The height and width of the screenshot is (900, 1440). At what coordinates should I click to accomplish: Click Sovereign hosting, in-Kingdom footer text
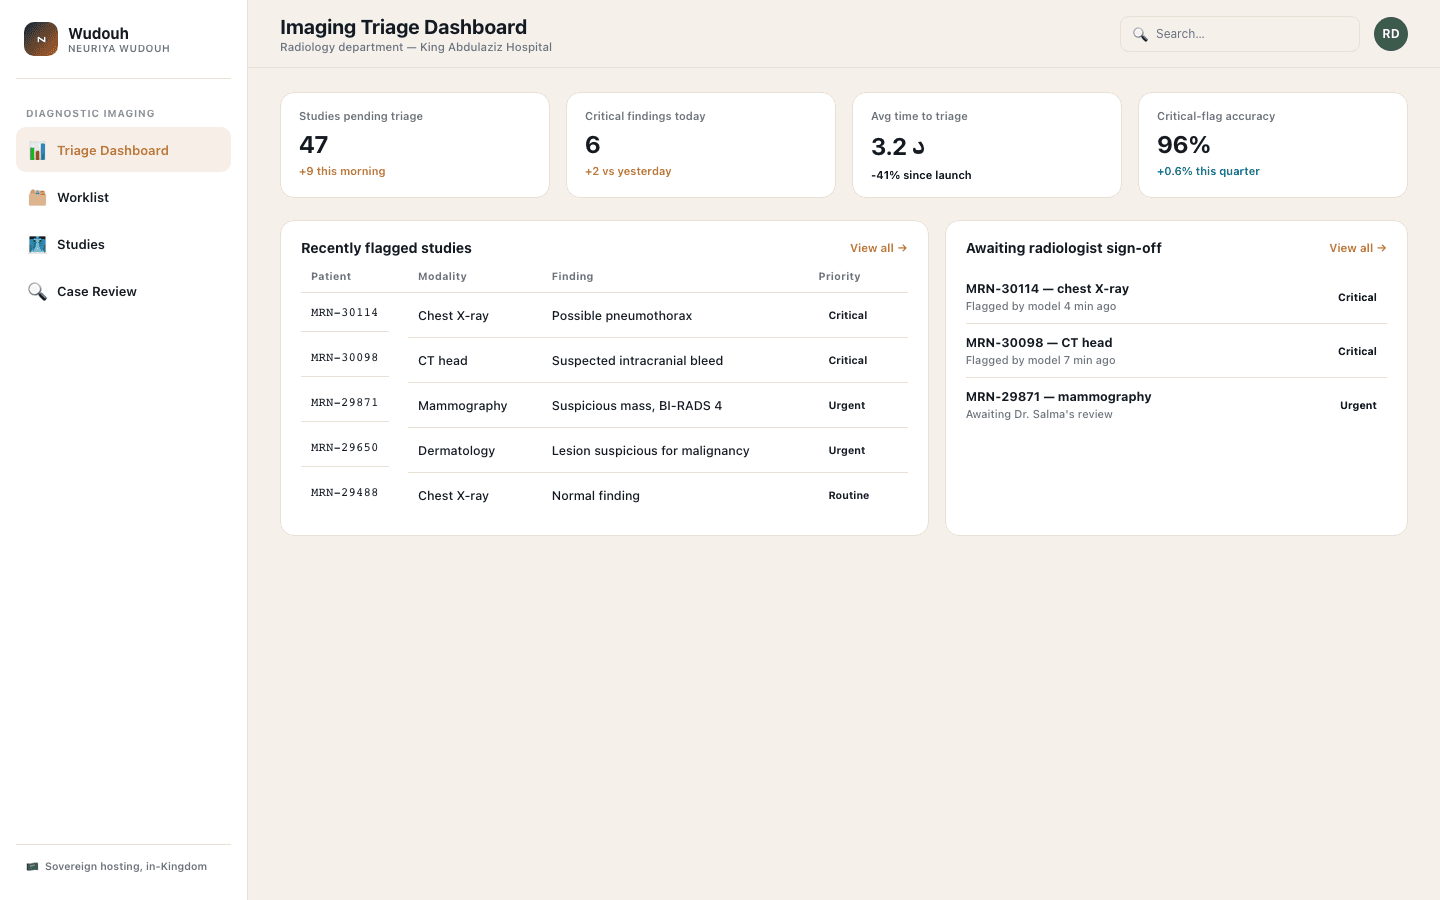(x=126, y=867)
